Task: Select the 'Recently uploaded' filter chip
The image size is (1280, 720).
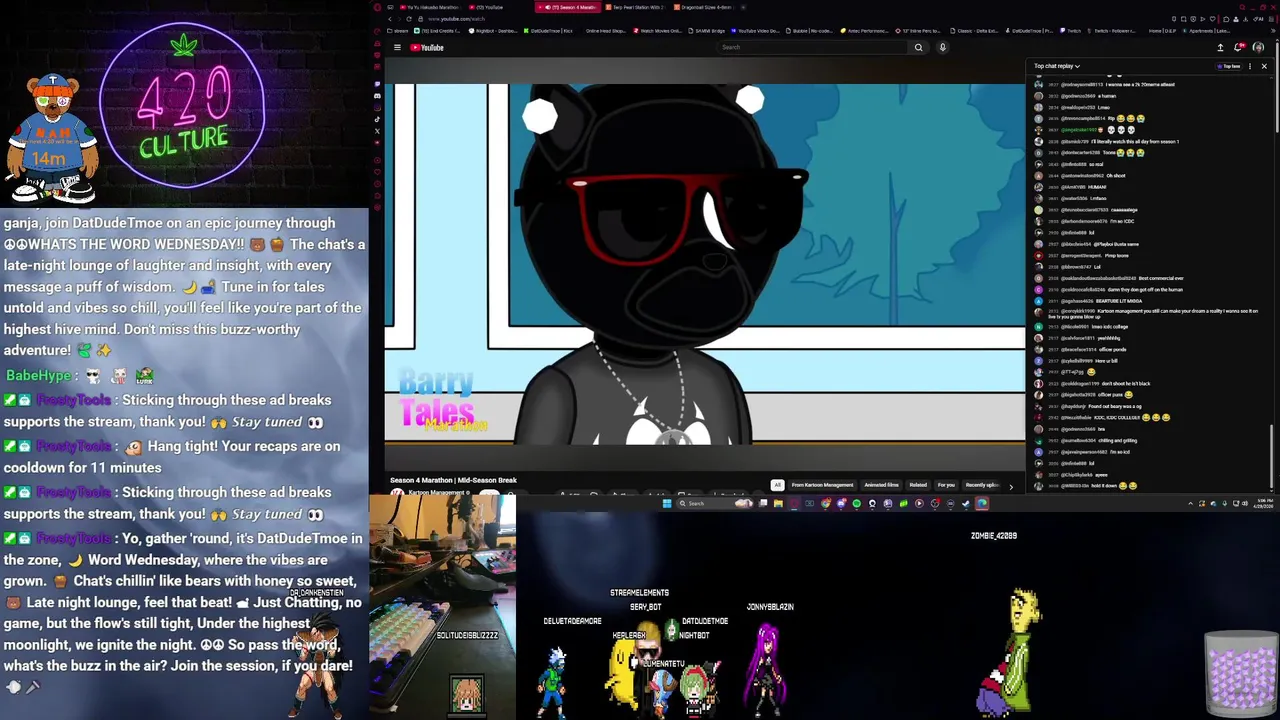Action: pos(982,485)
